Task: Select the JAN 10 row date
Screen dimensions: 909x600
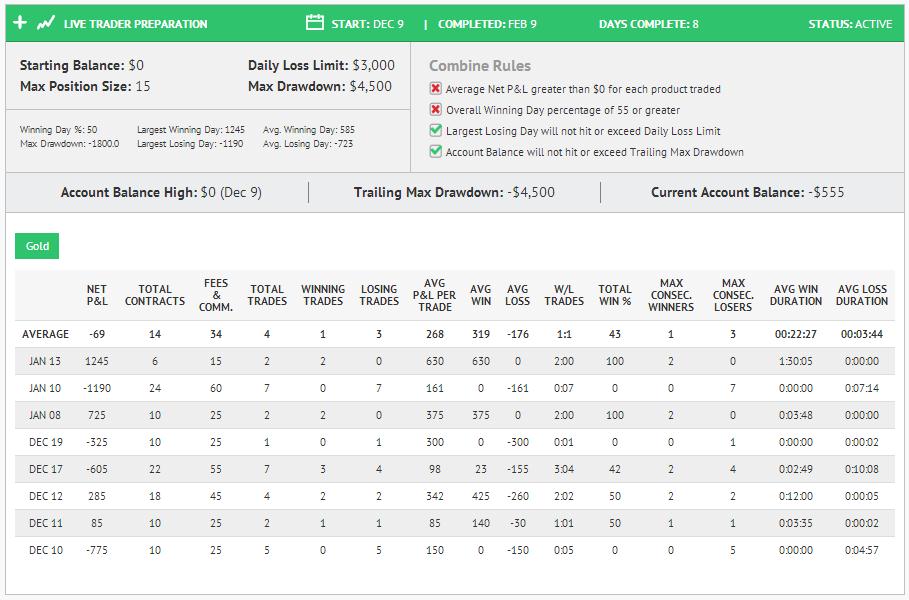Action: tap(45, 388)
